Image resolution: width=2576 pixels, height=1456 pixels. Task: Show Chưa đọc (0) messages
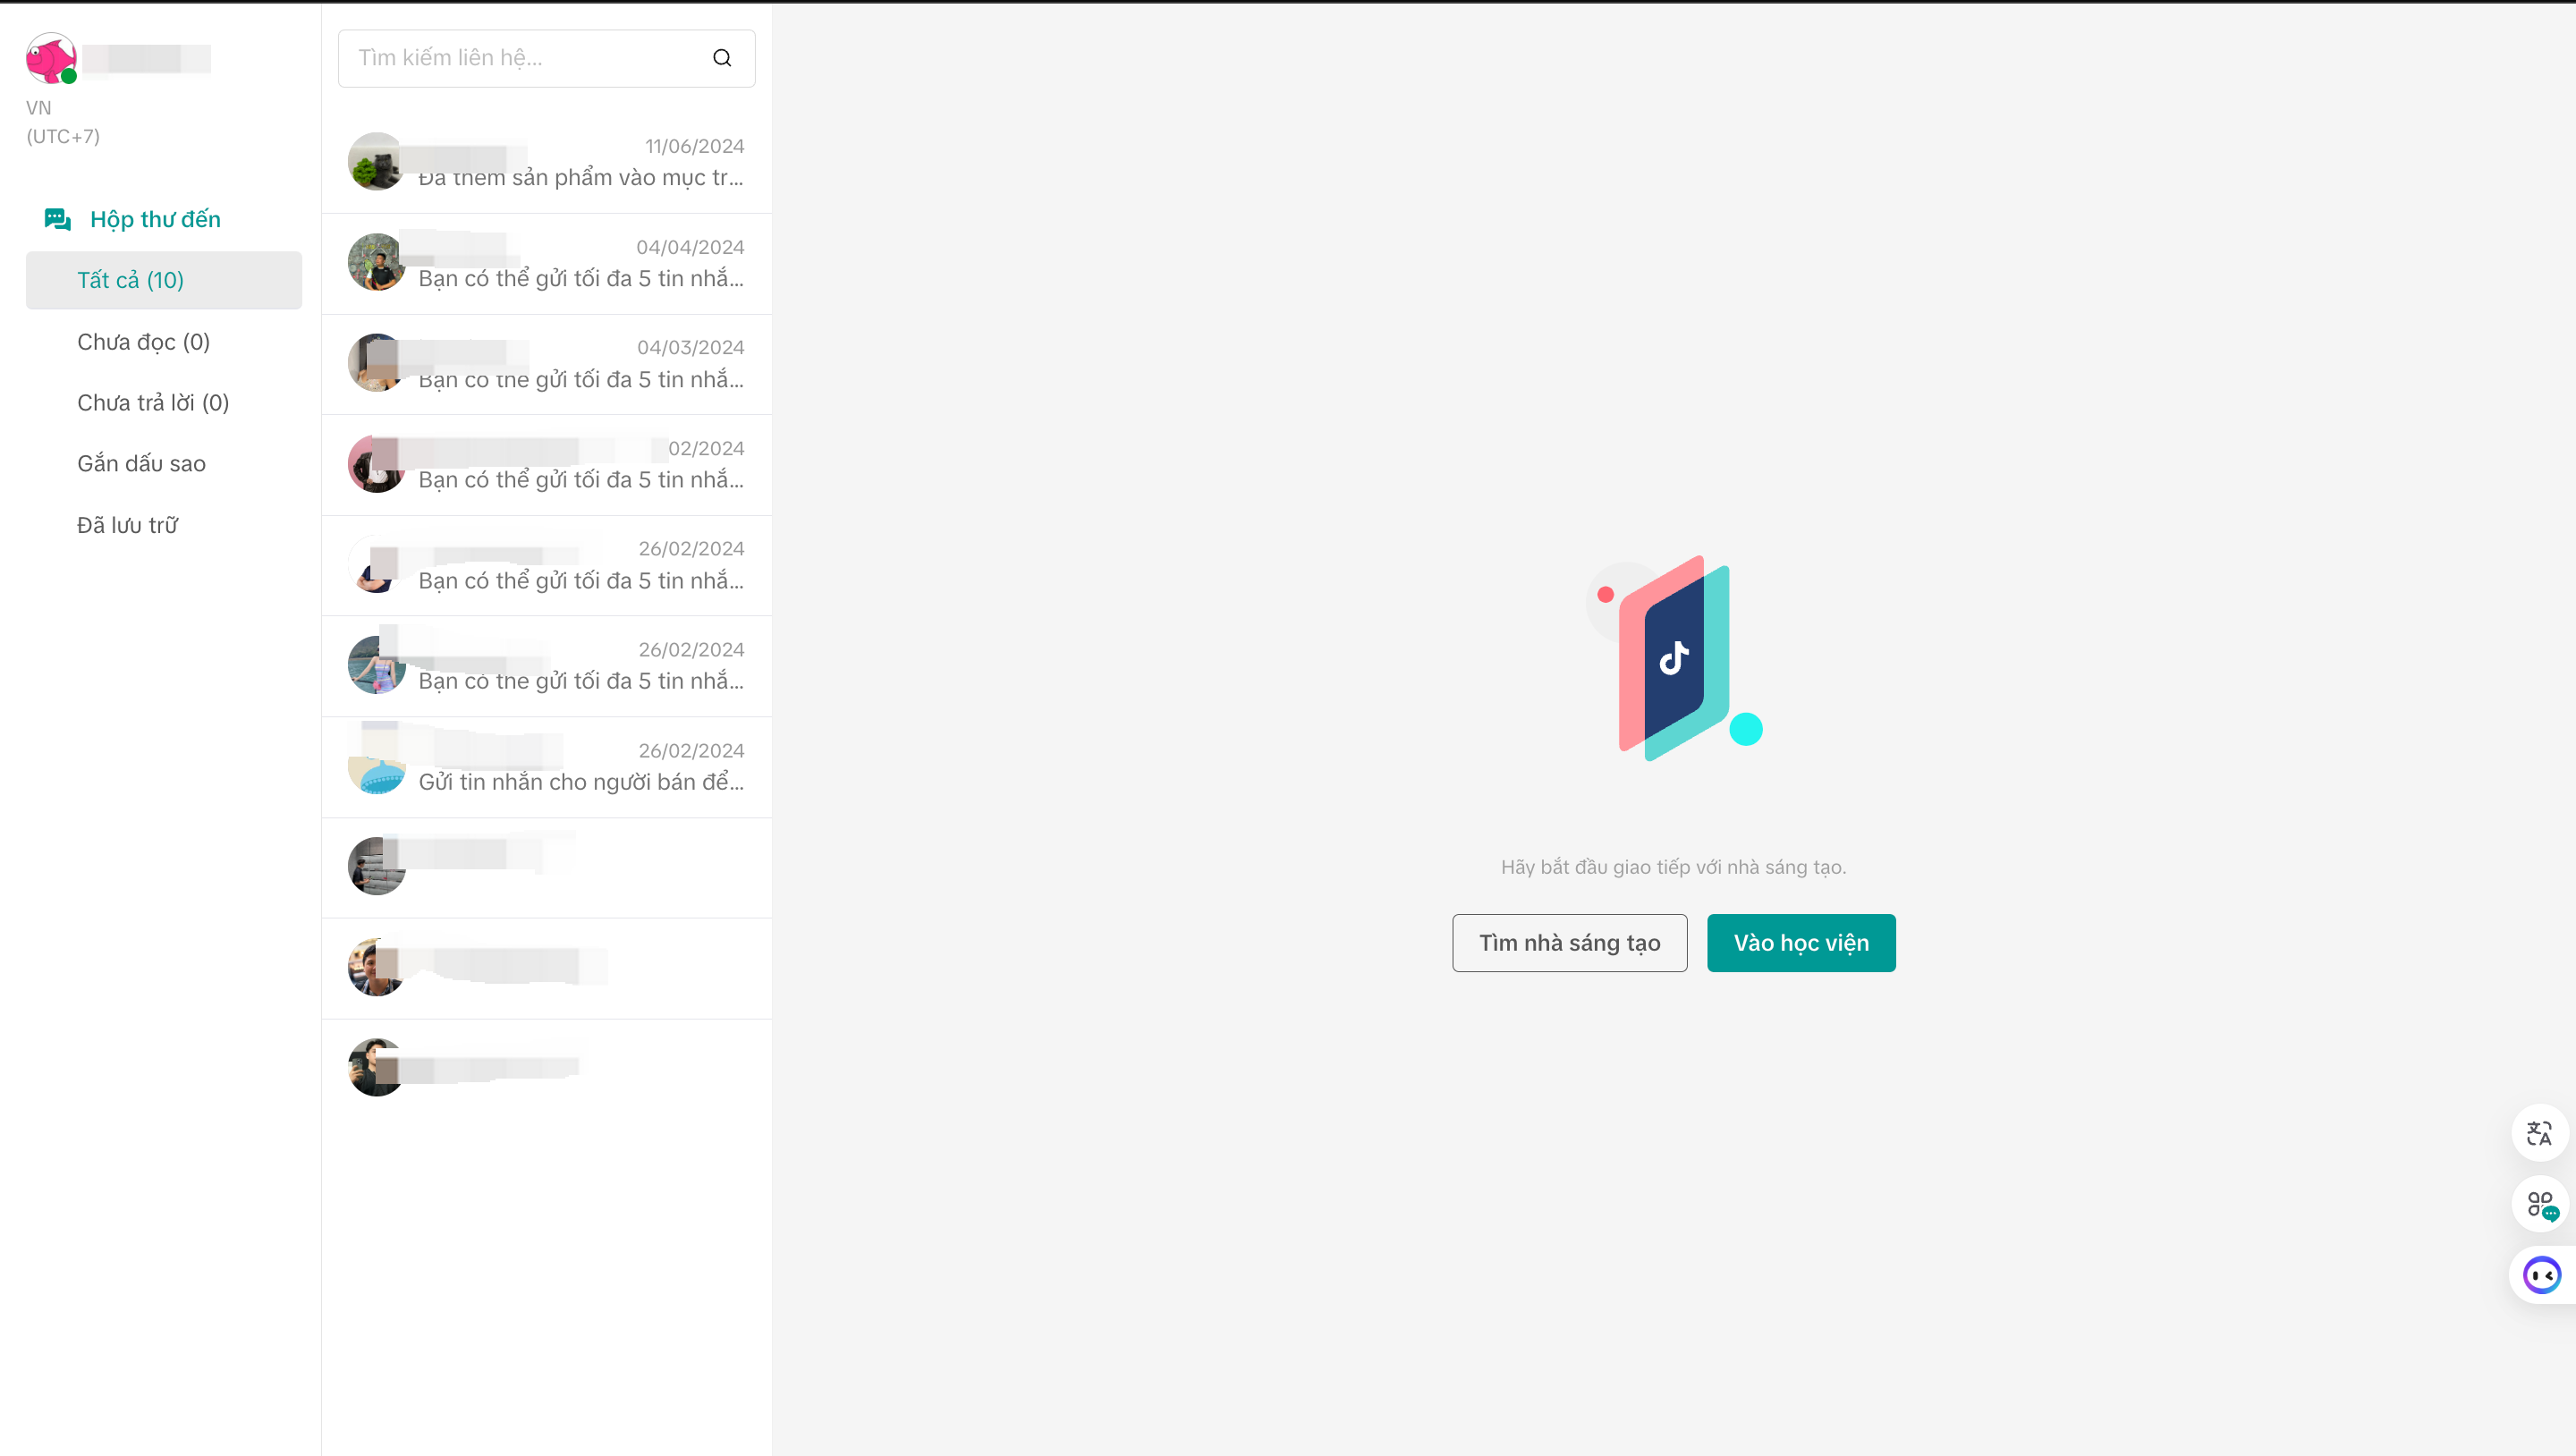(x=143, y=342)
